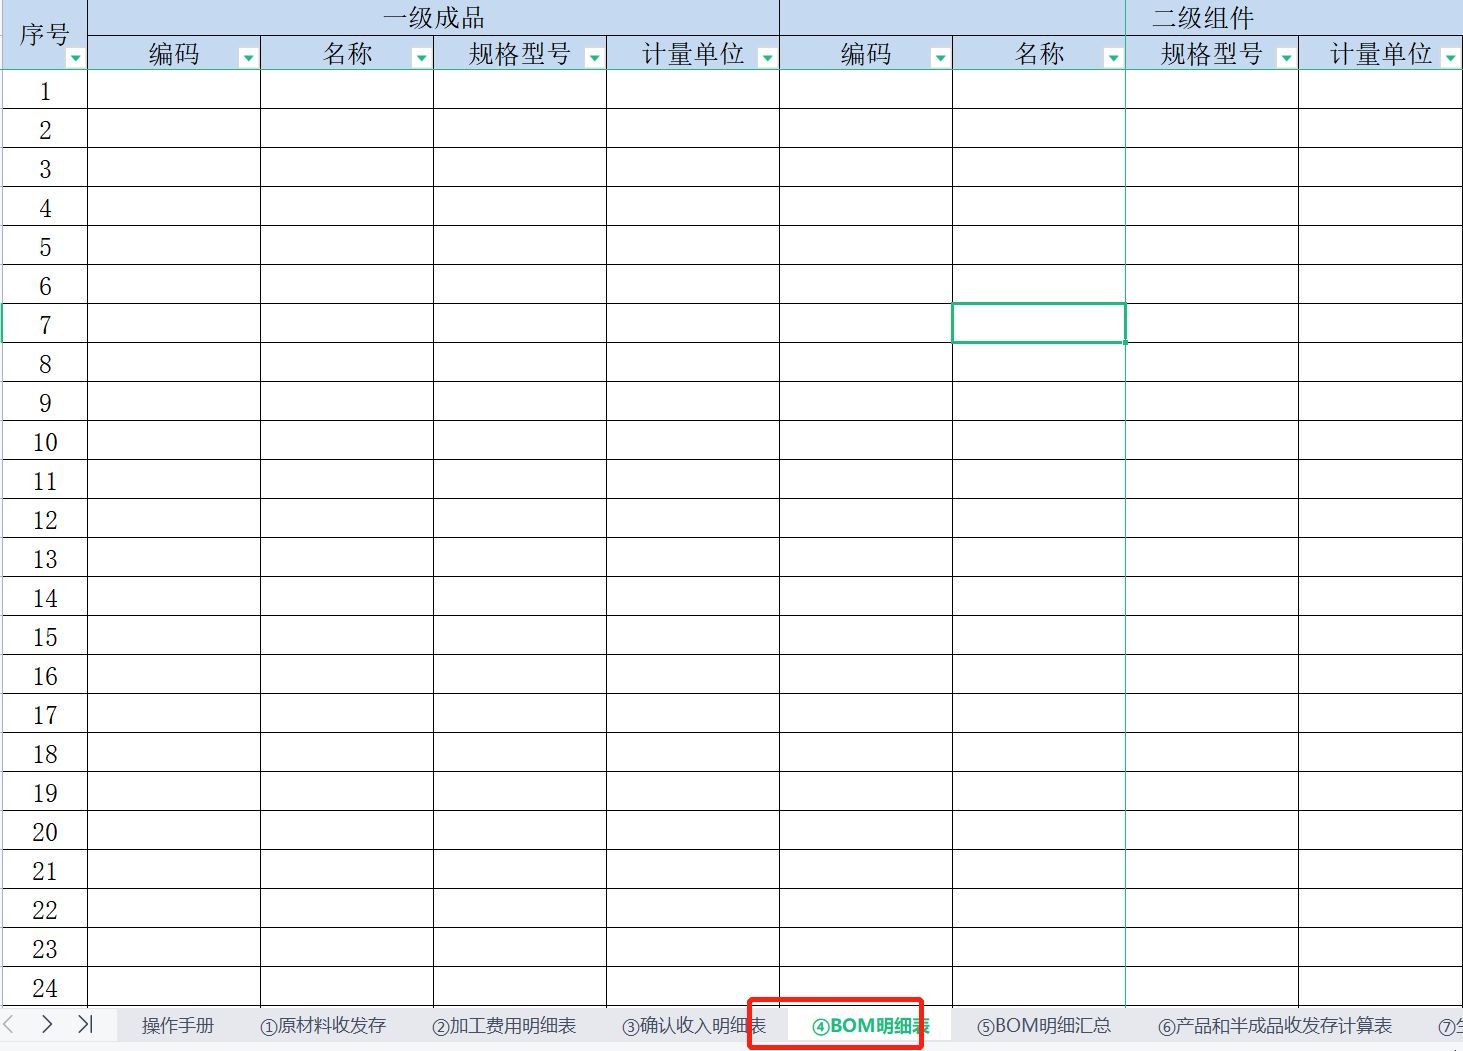The height and width of the screenshot is (1051, 1463).
Task: Select the ④BOM明细表 sheet tab
Action: point(868,1024)
